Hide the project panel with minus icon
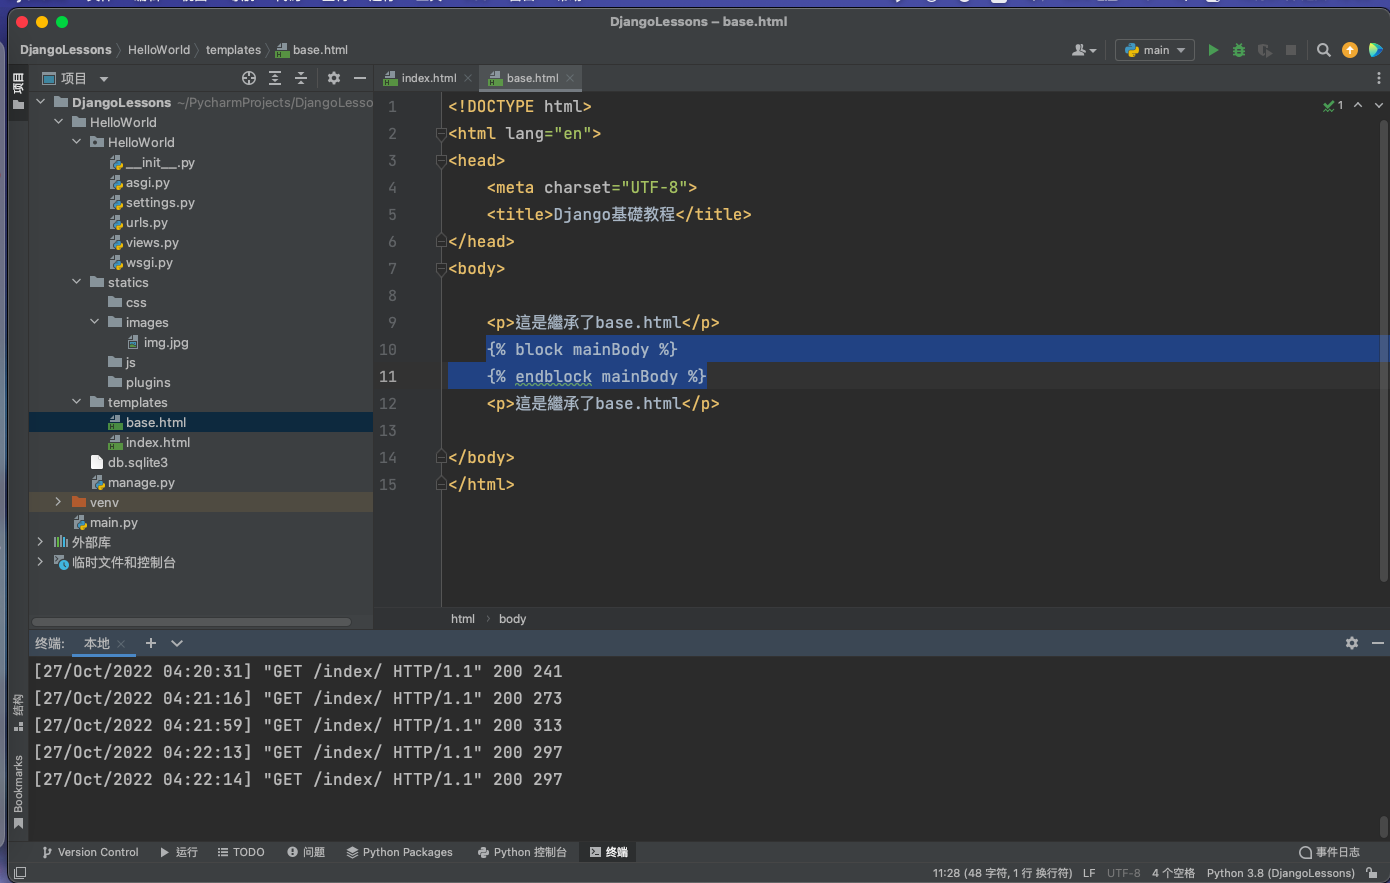The height and width of the screenshot is (883, 1390). 360,78
